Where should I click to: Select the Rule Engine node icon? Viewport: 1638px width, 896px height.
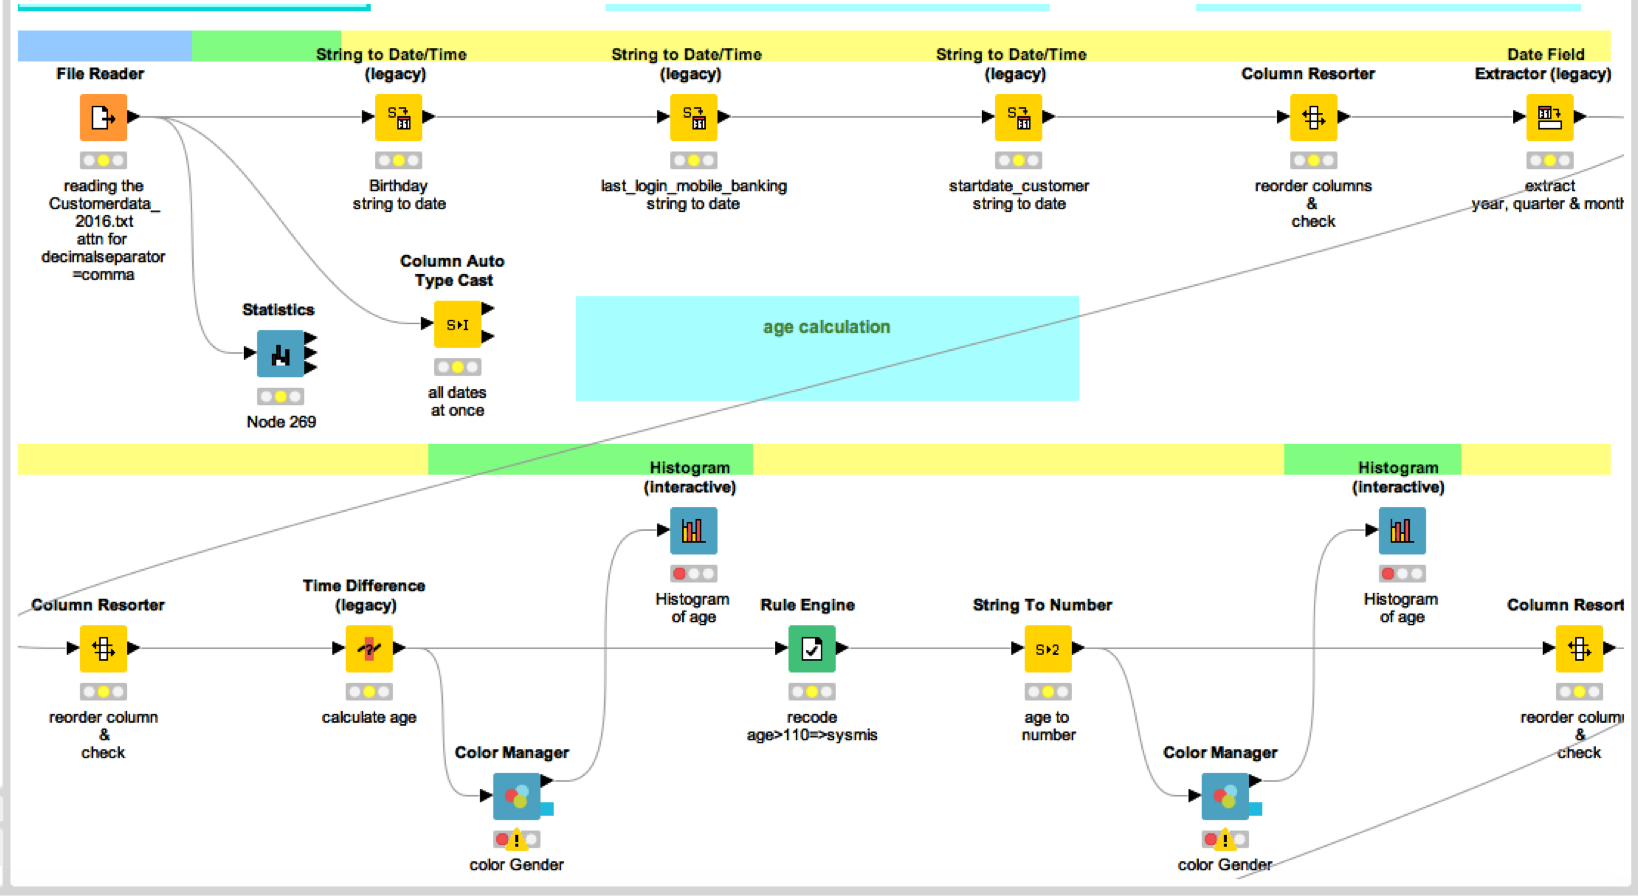(x=811, y=649)
